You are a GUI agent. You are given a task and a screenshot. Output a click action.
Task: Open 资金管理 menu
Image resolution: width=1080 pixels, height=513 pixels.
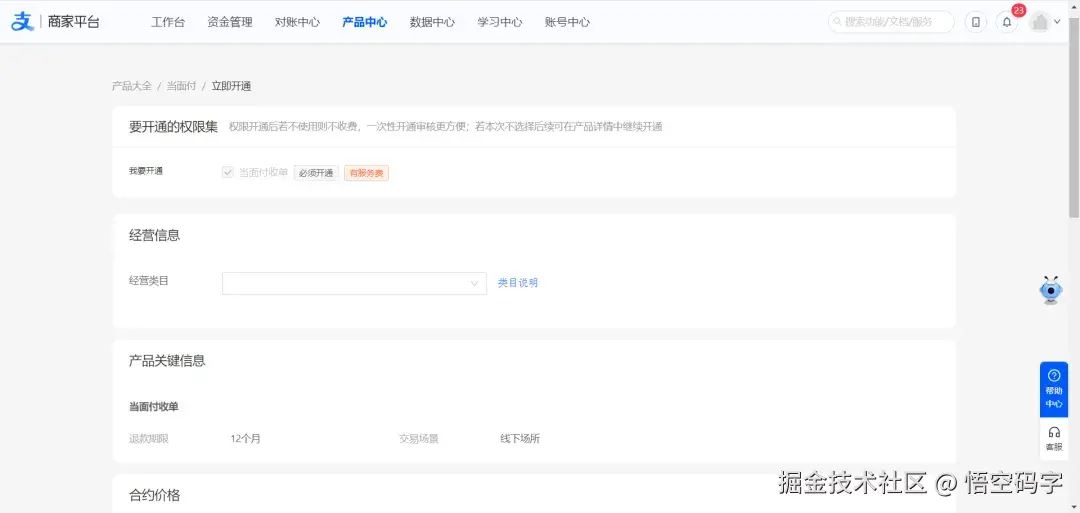tap(230, 22)
